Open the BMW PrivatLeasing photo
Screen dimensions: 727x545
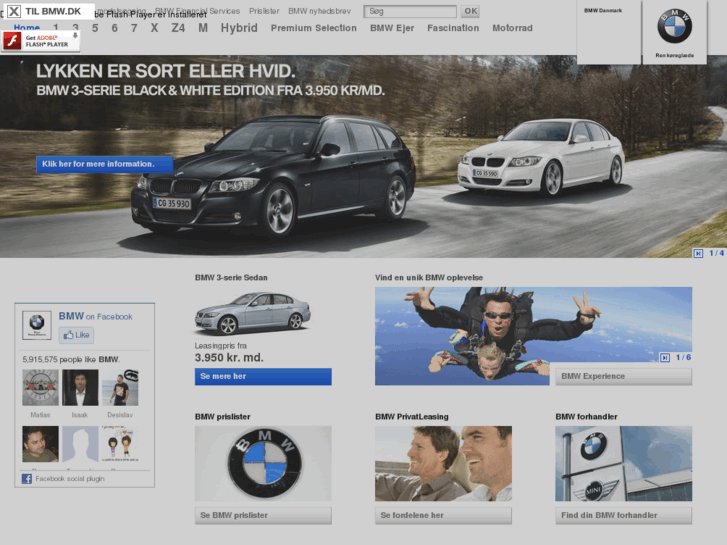pos(443,463)
